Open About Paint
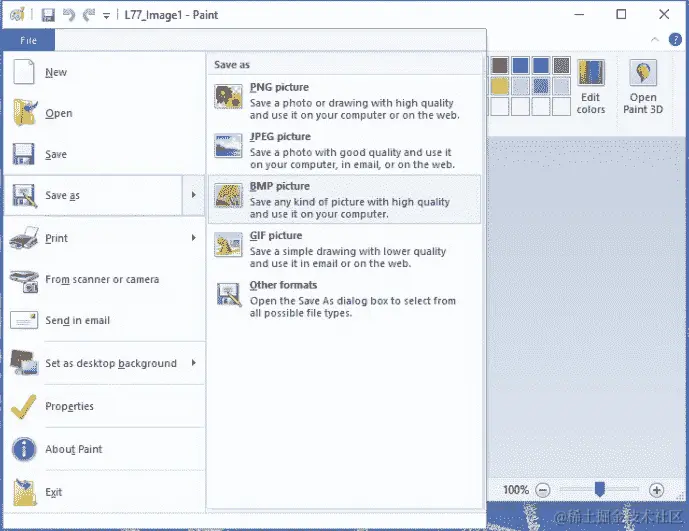The height and width of the screenshot is (531, 689). tap(104, 449)
